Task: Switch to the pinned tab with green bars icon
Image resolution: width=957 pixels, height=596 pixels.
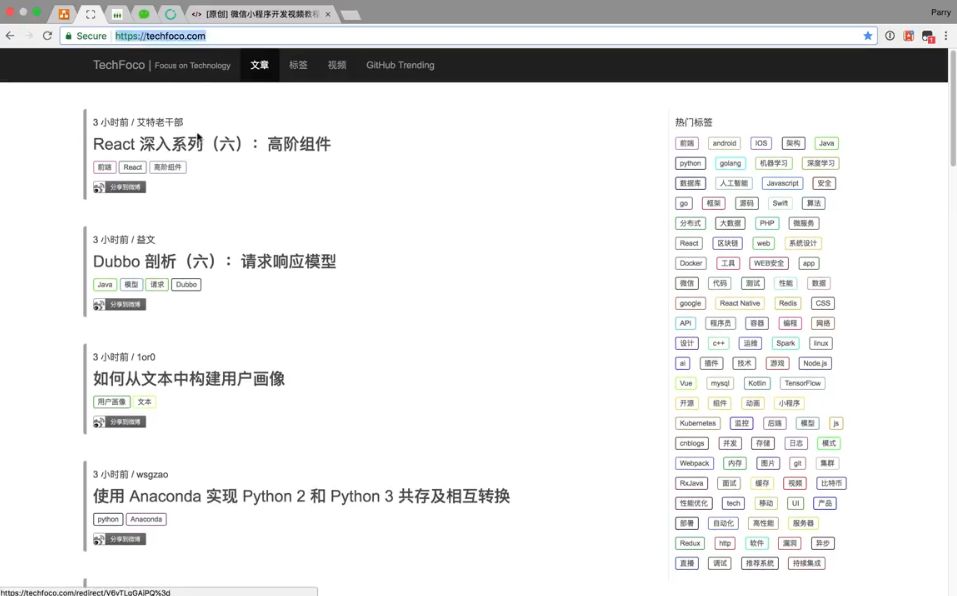Action: pos(117,14)
